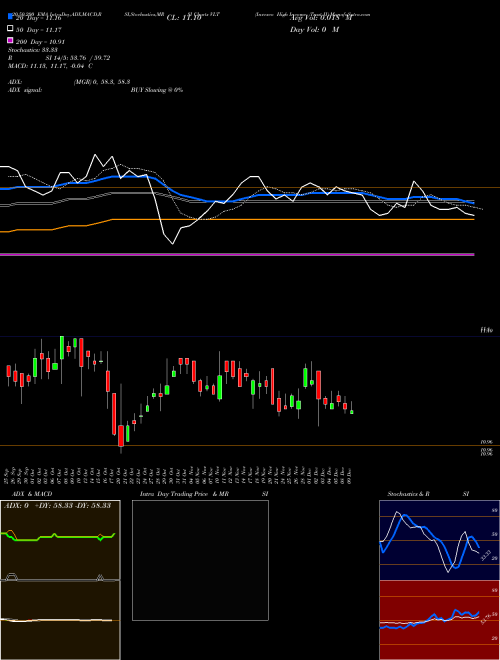Select the '50 Day - 11.17' label

coord(39,30)
